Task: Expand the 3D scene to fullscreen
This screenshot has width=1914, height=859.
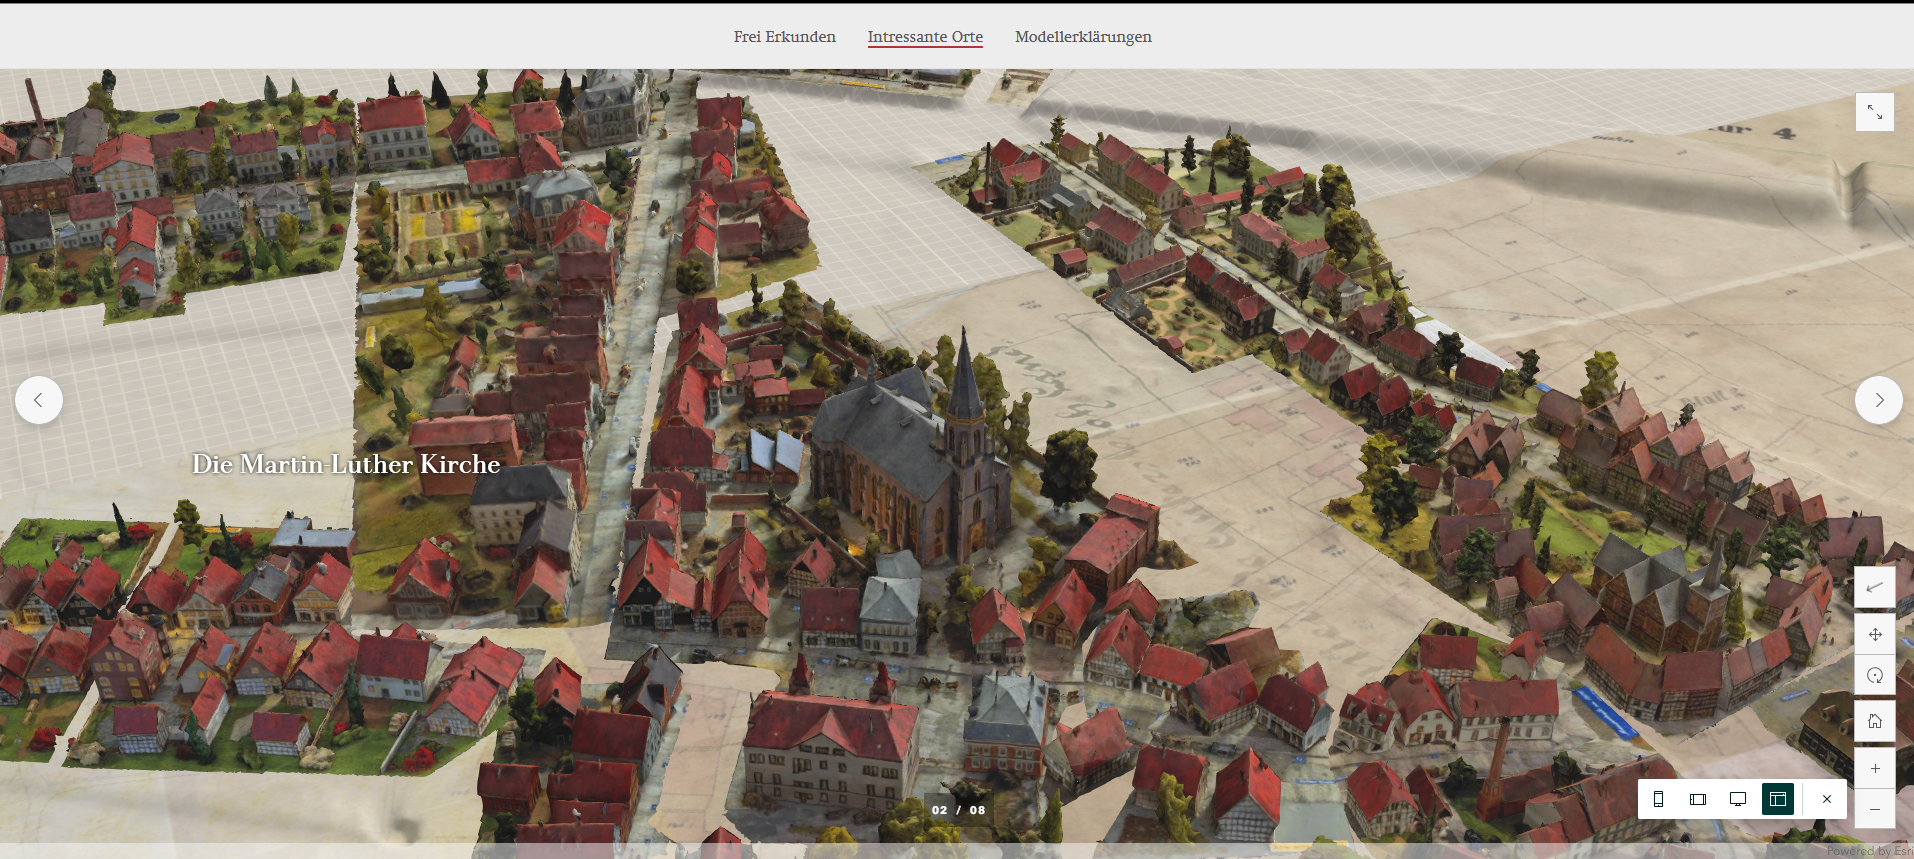Action: coord(1874,112)
